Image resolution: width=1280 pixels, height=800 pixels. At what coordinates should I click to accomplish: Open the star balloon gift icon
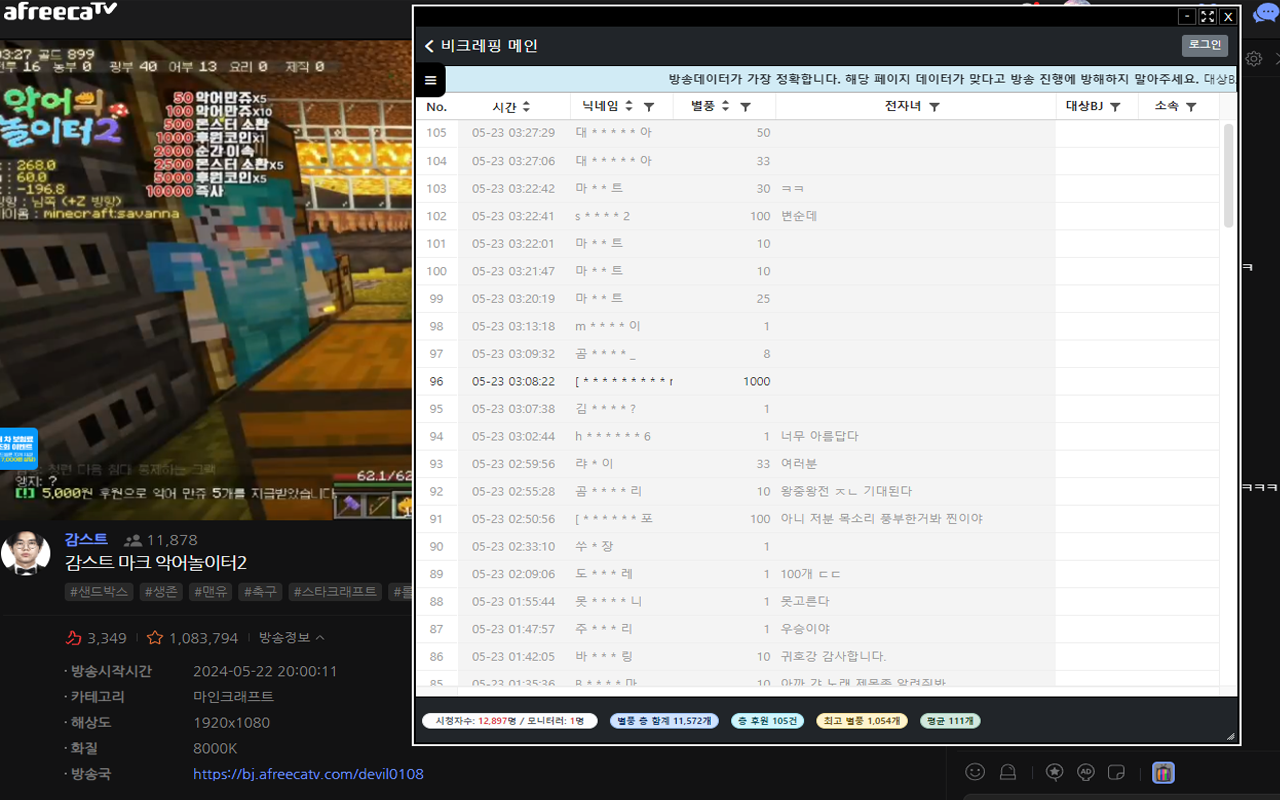click(x=1054, y=772)
